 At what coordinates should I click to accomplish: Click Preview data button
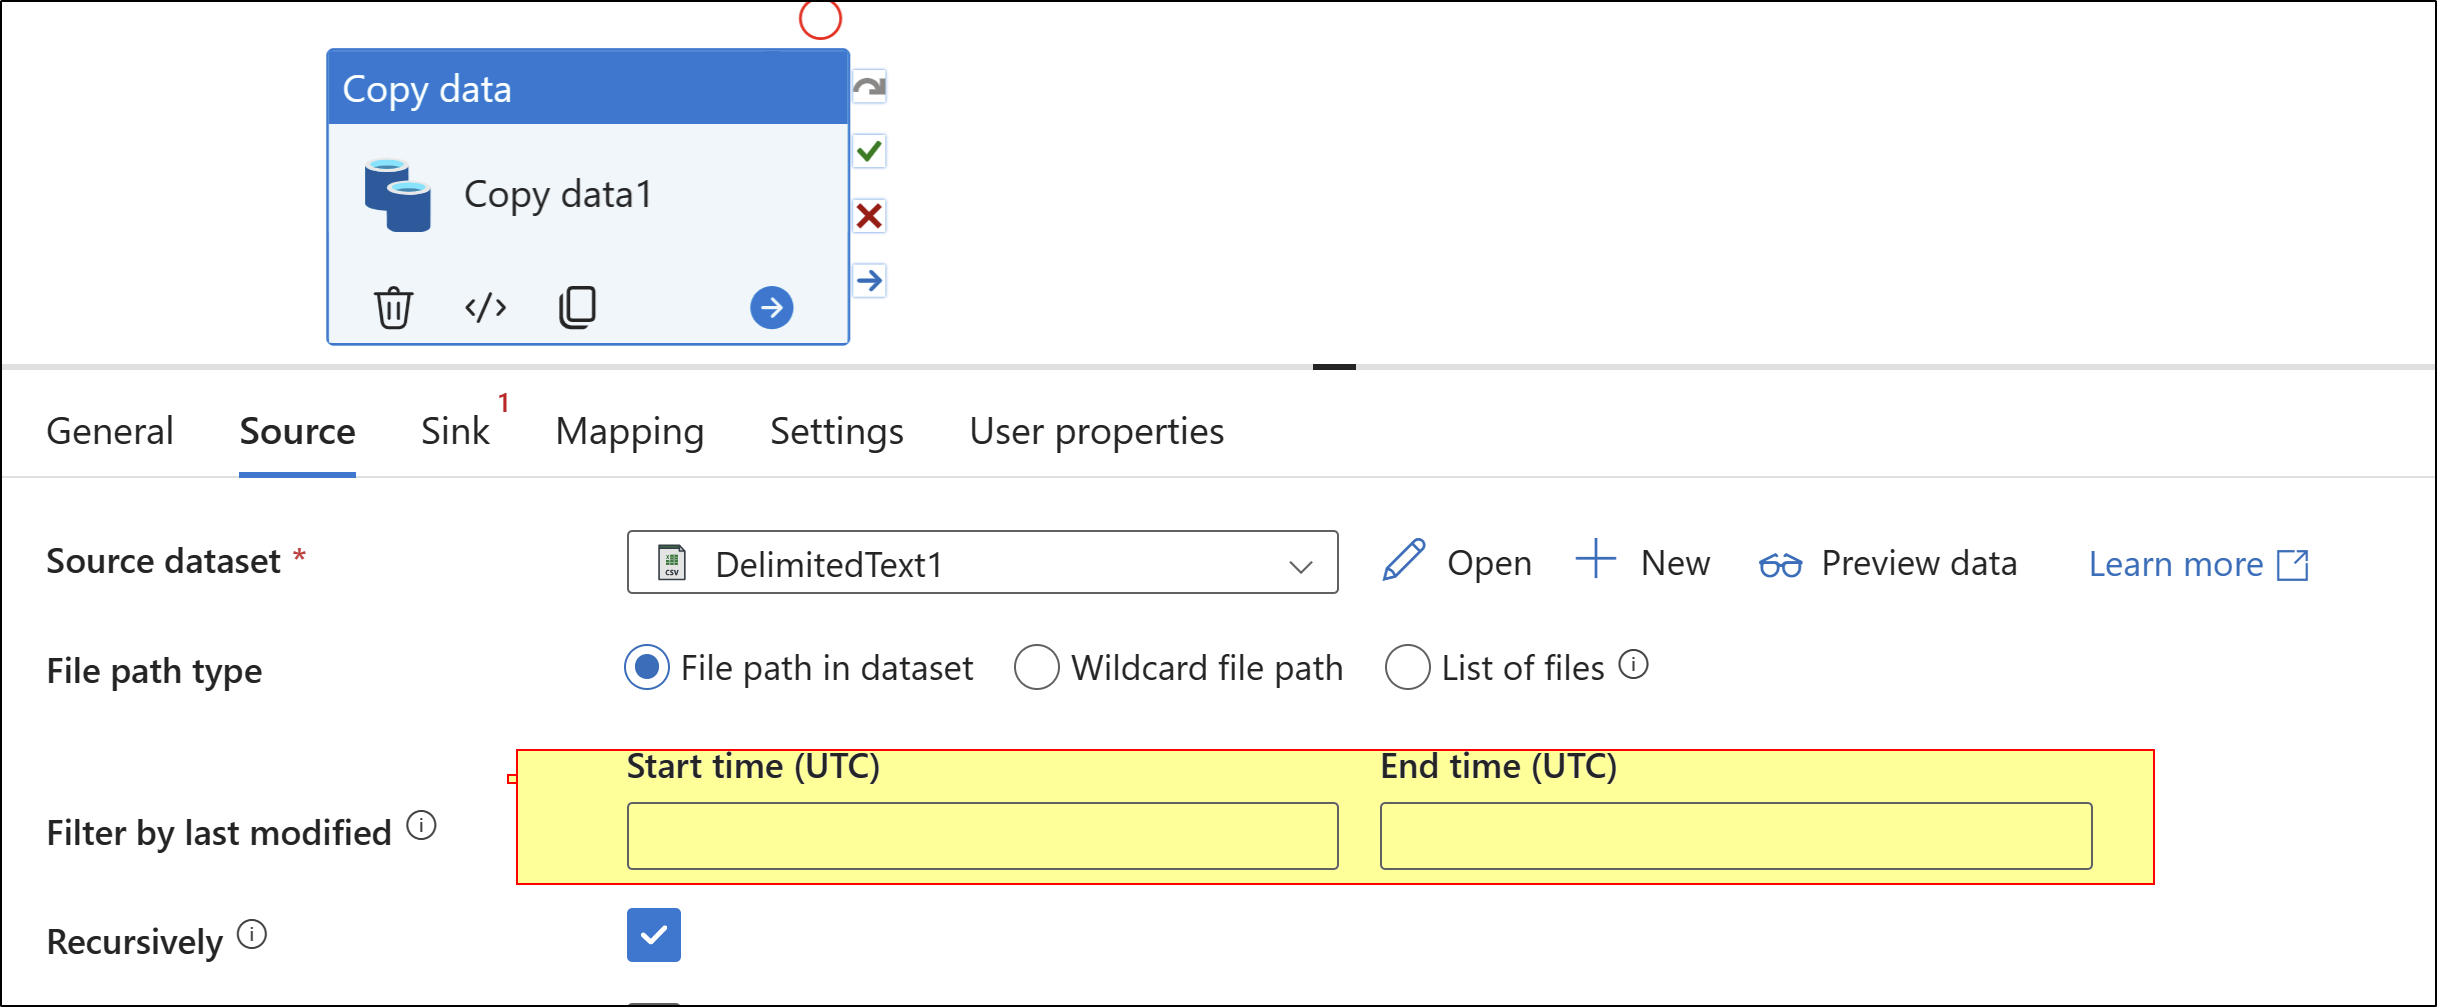pos(1888,564)
